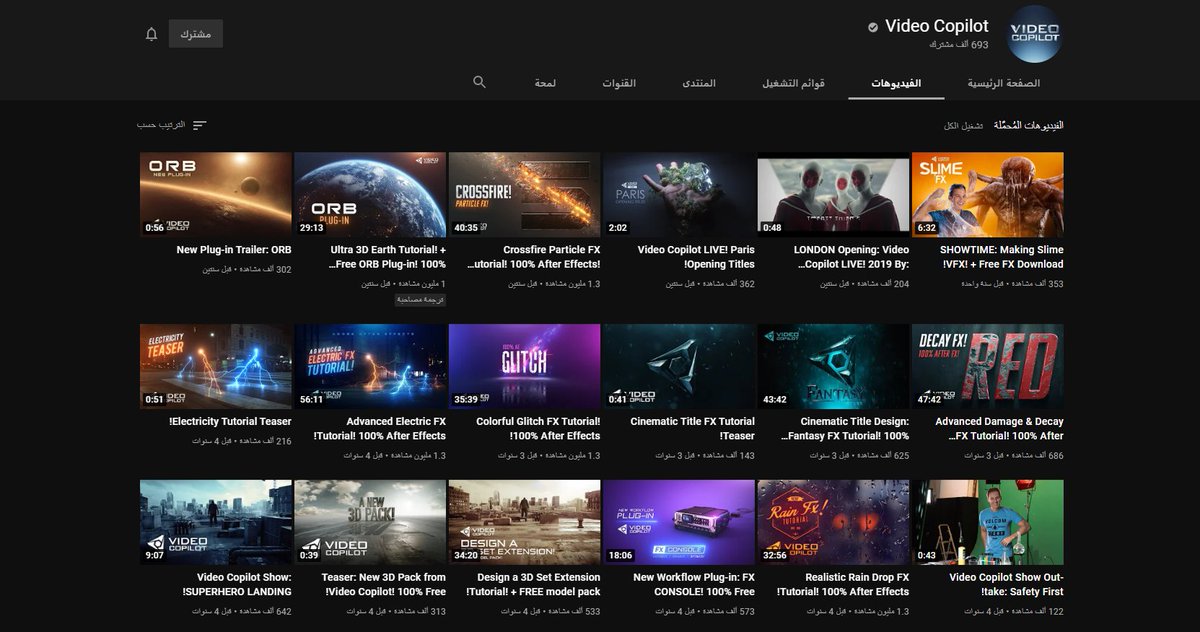Play the SHOWTIME Making Slime VFX thumbnail
Viewport: 1200px width, 632px height.
click(x=988, y=194)
